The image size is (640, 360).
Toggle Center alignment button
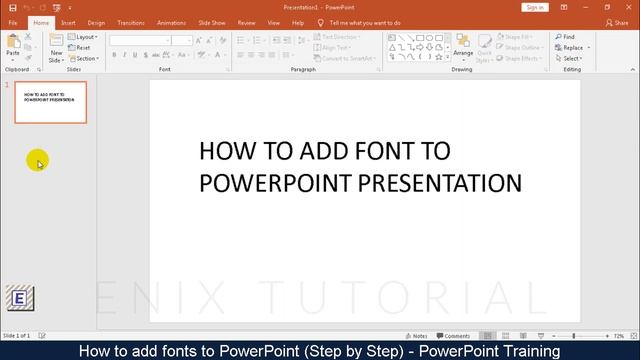tap(251, 55)
